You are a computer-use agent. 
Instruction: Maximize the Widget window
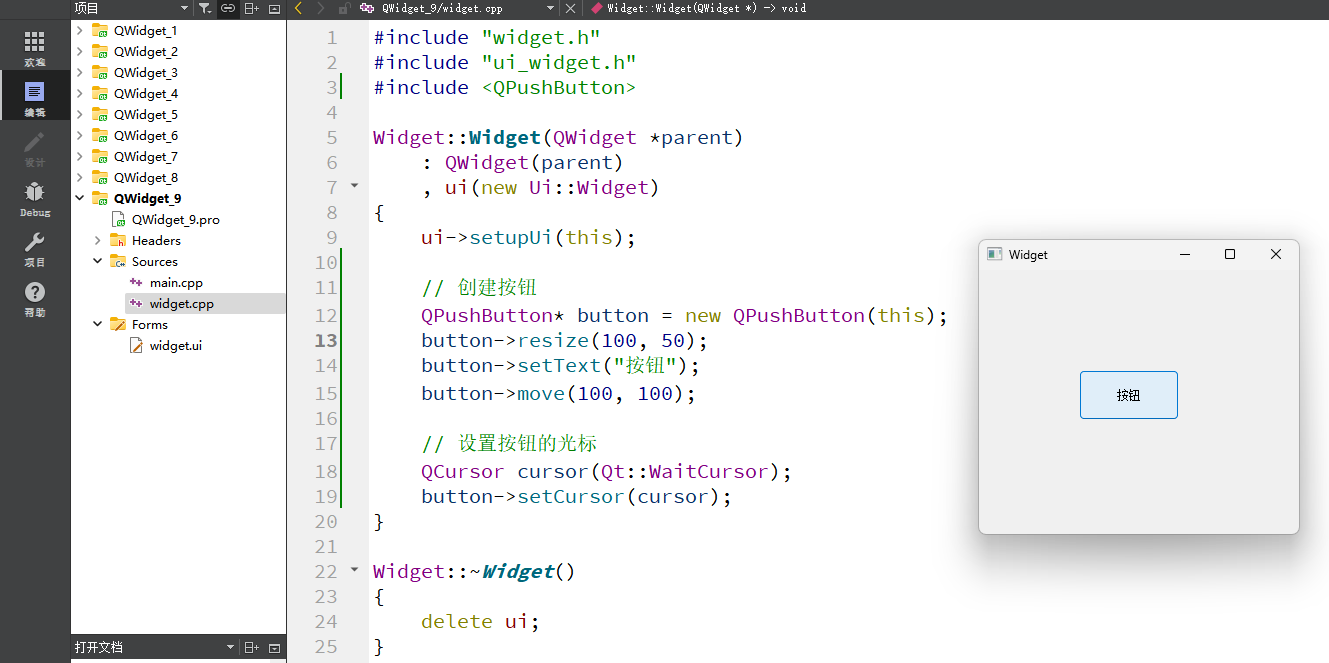(1230, 254)
